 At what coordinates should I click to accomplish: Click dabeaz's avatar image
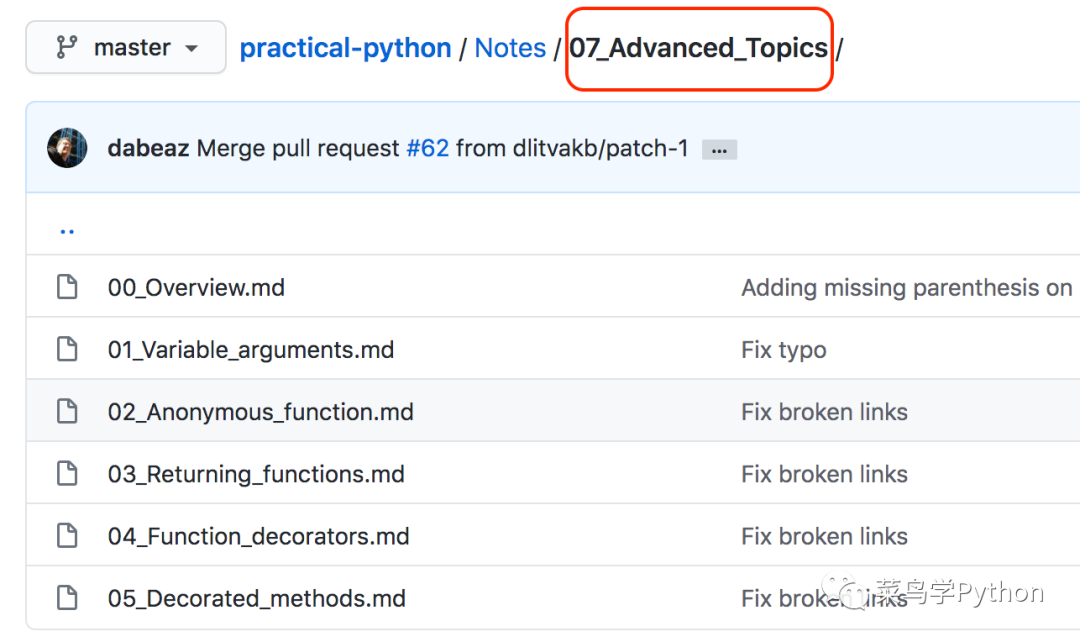click(x=68, y=147)
